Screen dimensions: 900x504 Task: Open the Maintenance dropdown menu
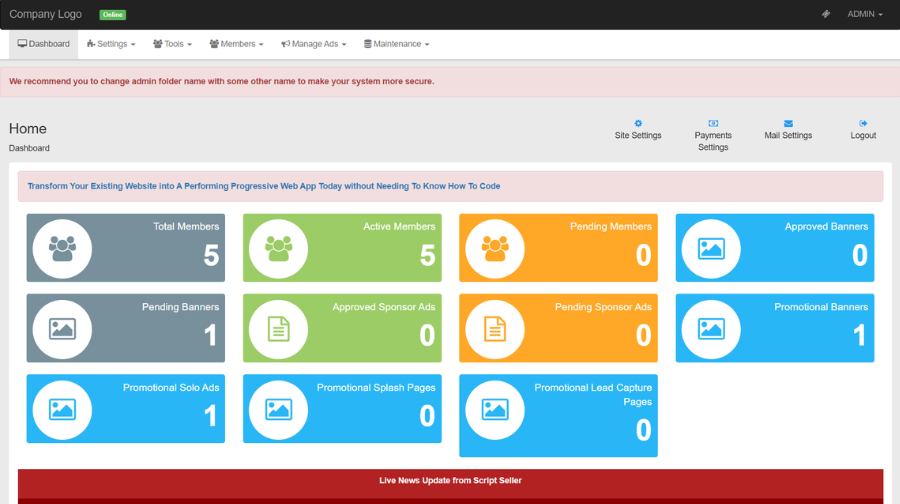[x=397, y=44]
